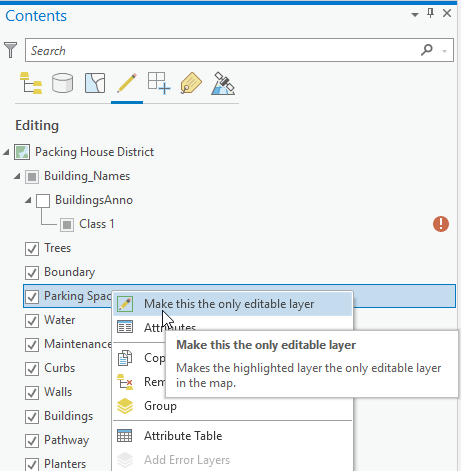Screen dimensions: 461x471
Task: Uncheck the Boundary layer checkbox
Action: [32, 273]
